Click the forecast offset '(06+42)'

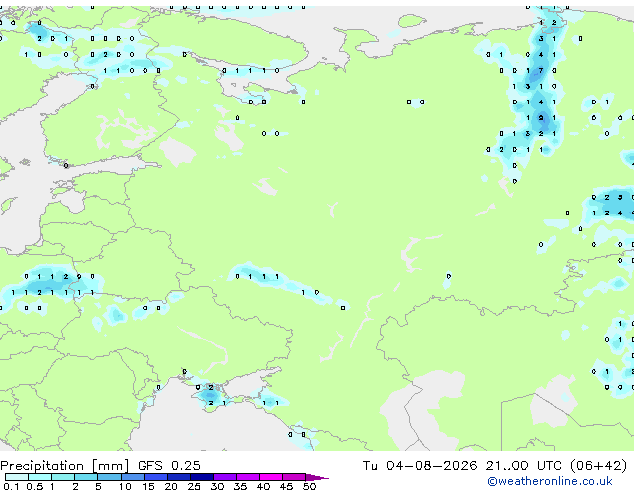(598, 466)
